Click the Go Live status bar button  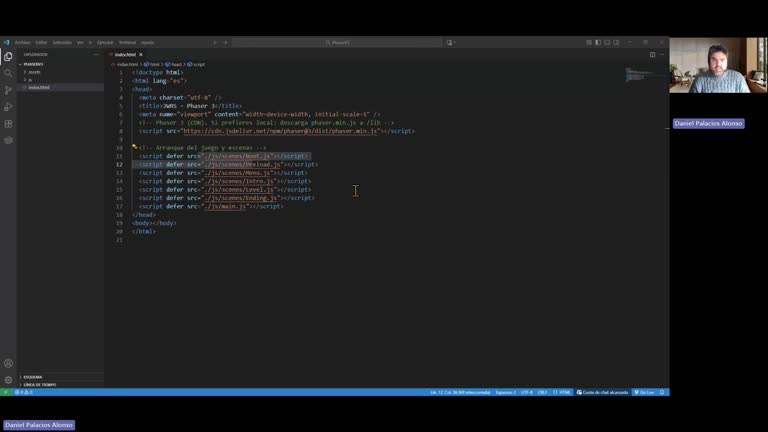(645, 392)
